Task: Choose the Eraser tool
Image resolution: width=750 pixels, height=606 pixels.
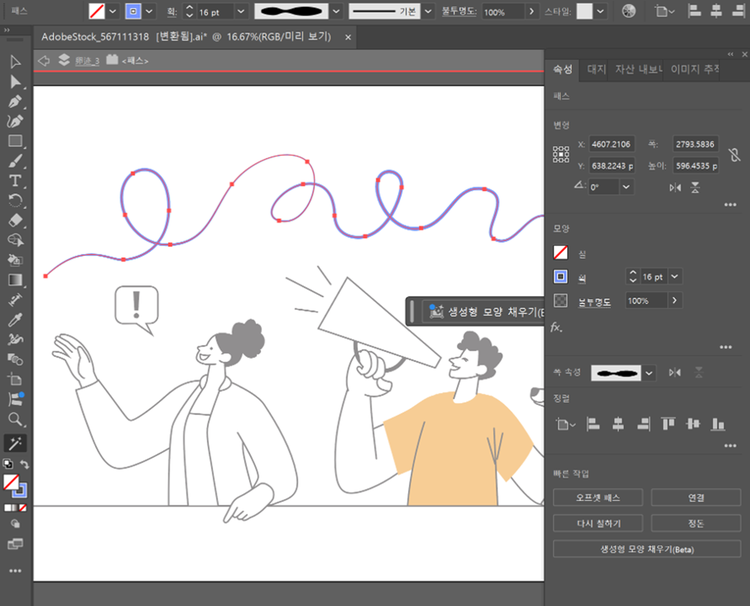Action: (15, 220)
